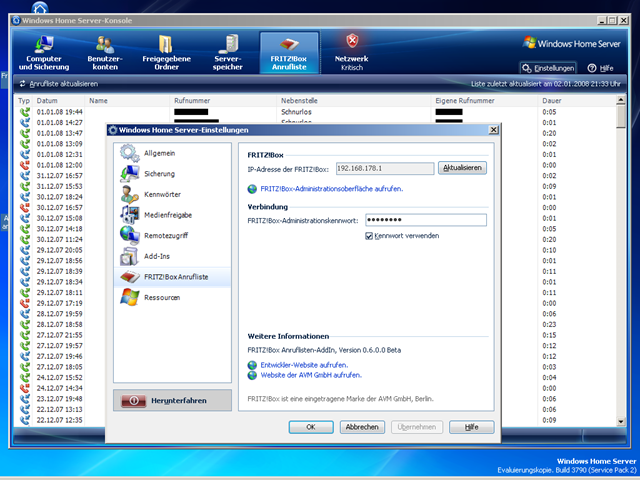The height and width of the screenshot is (480, 640).
Task: Open Netzwerk Kritisch status
Action: (x=351, y=53)
